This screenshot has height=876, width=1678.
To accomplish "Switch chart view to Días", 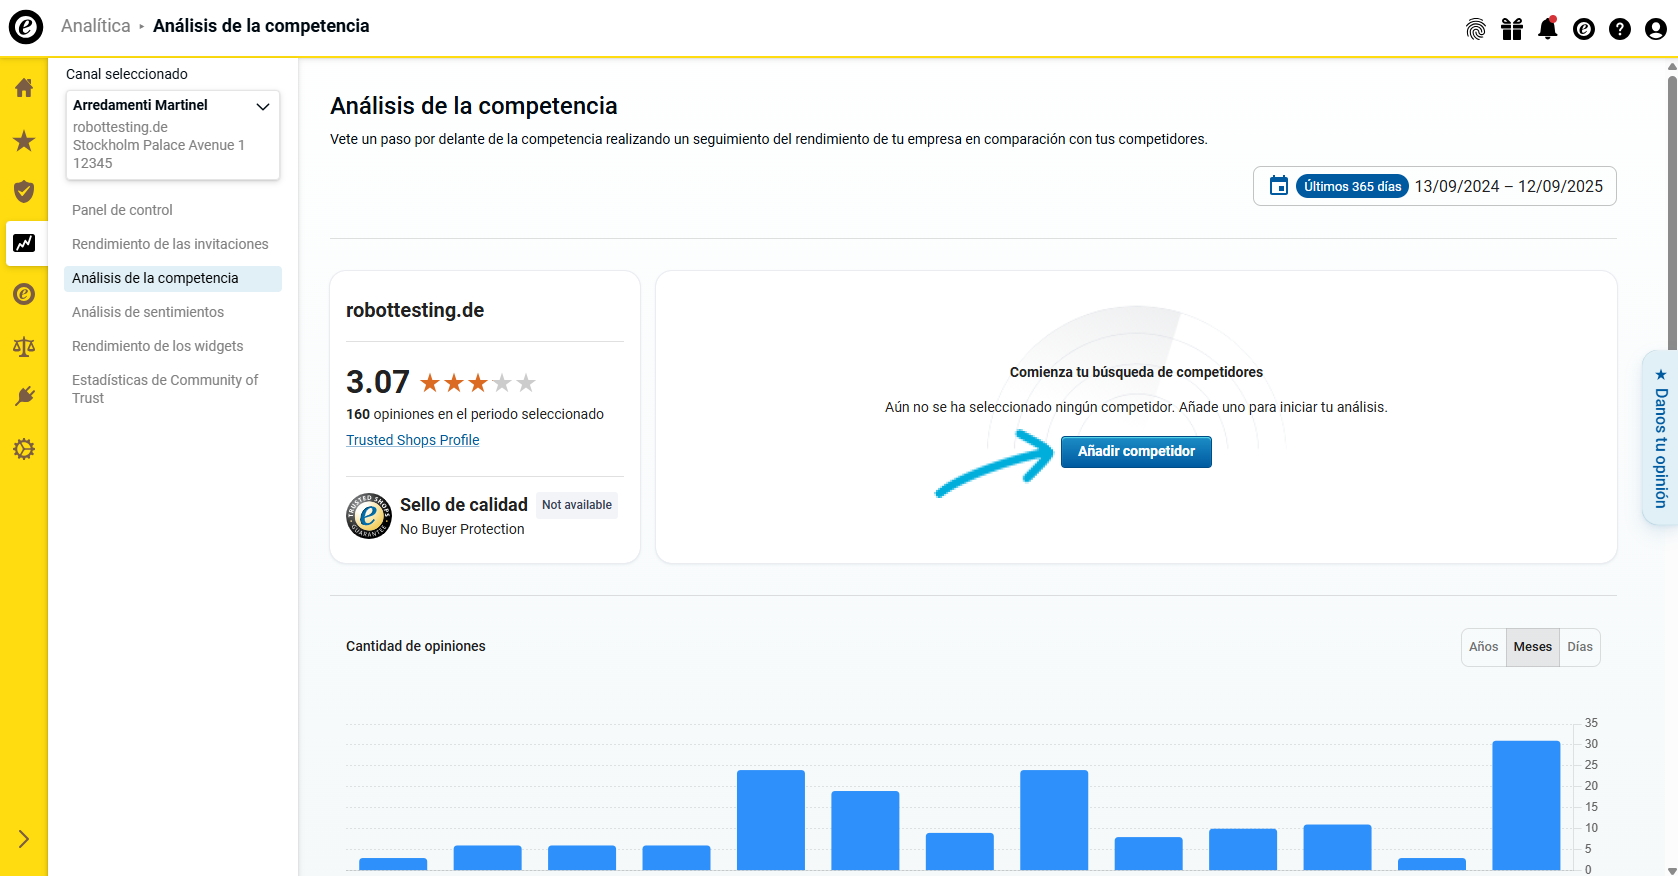I will click(1579, 647).
